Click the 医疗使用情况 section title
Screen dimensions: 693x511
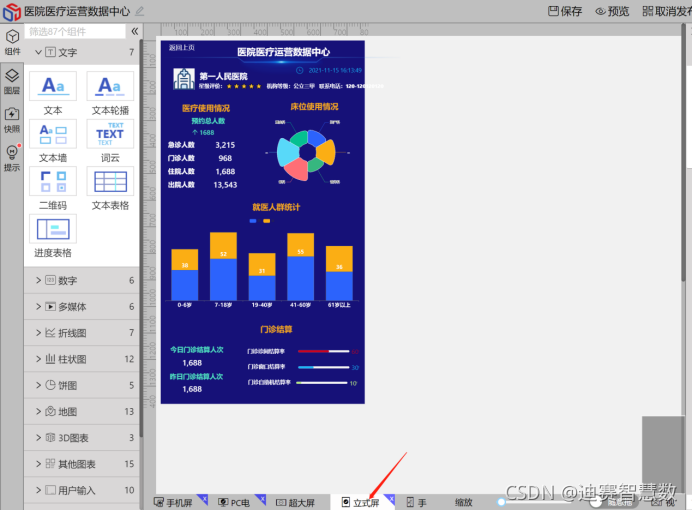click(x=206, y=108)
